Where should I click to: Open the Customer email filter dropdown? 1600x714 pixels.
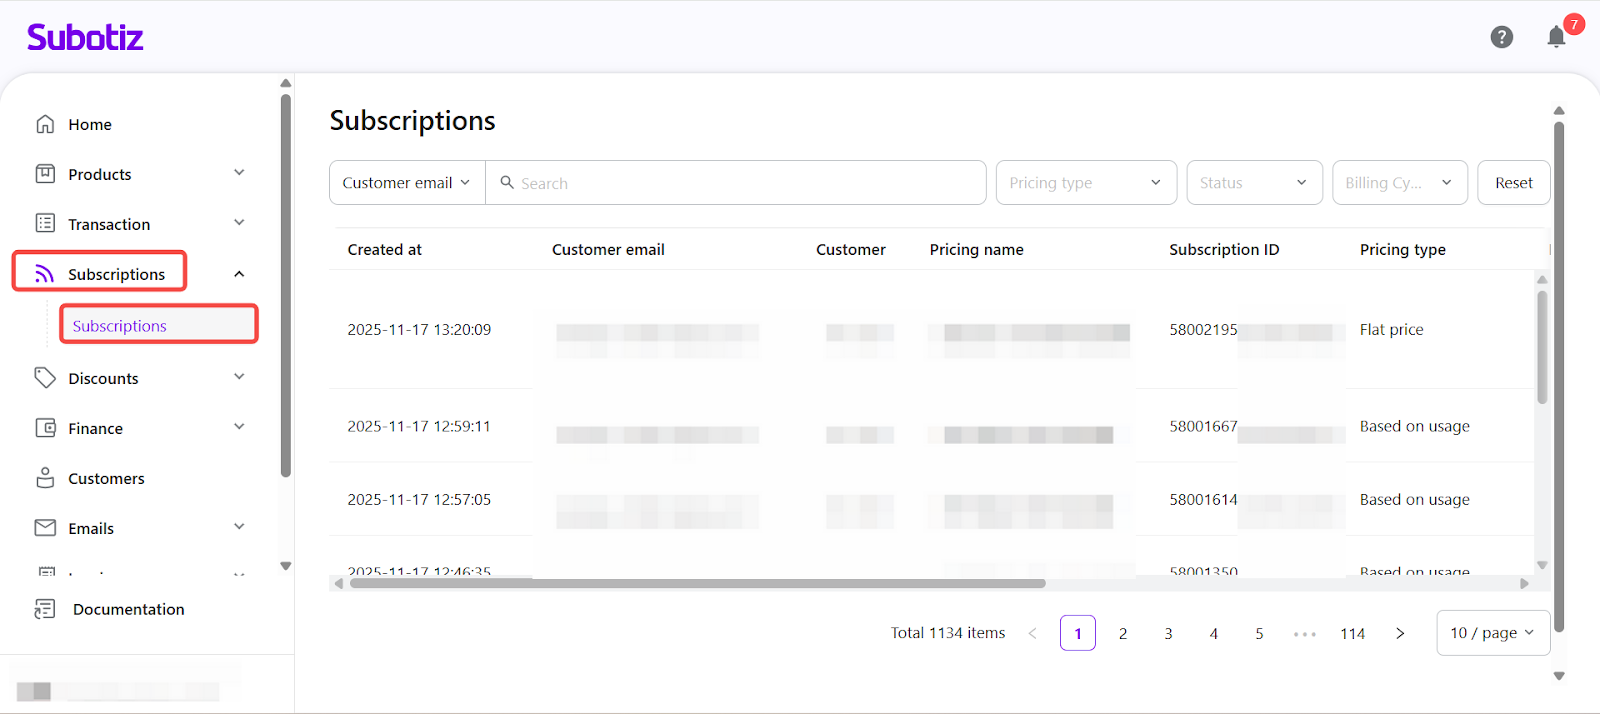(x=407, y=183)
